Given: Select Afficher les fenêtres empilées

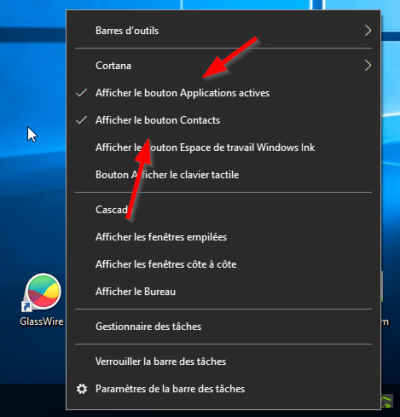Looking at the screenshot, I should (x=223, y=237).
